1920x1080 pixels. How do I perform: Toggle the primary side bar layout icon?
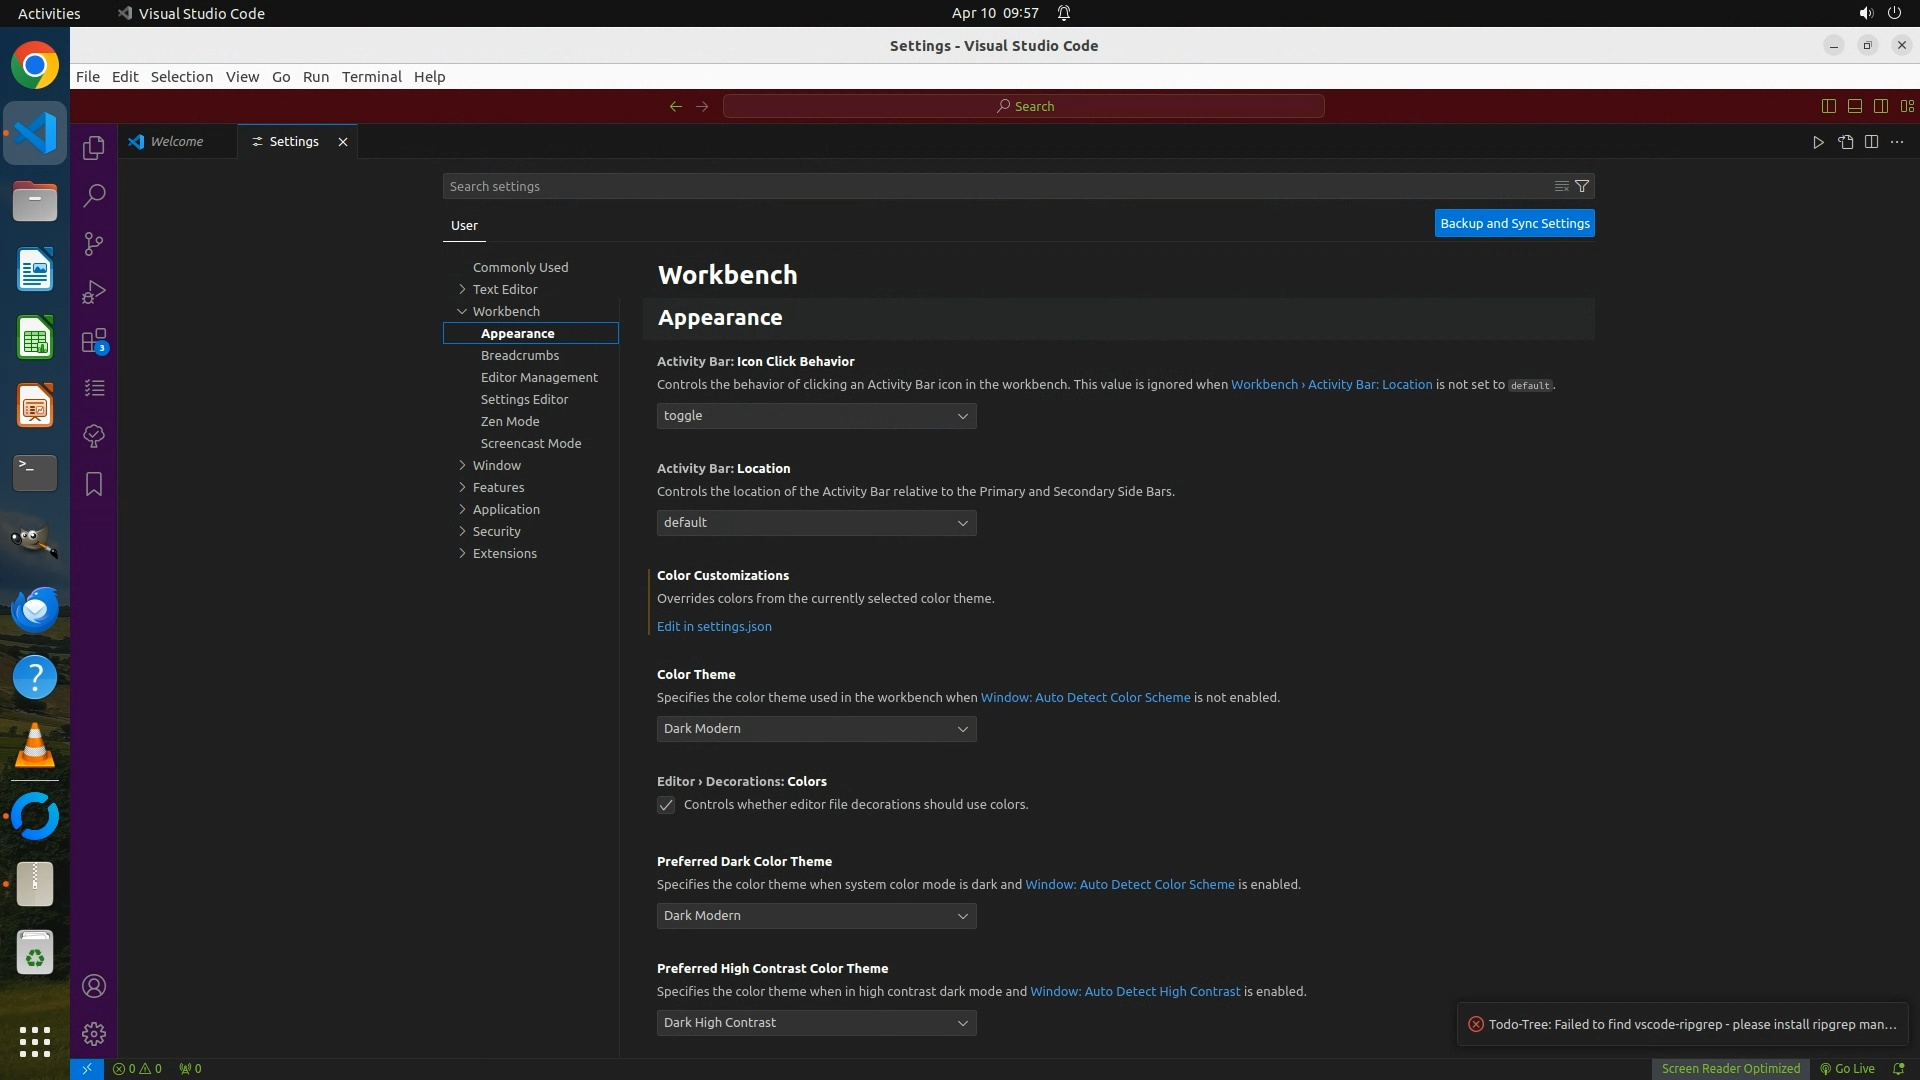point(1828,106)
